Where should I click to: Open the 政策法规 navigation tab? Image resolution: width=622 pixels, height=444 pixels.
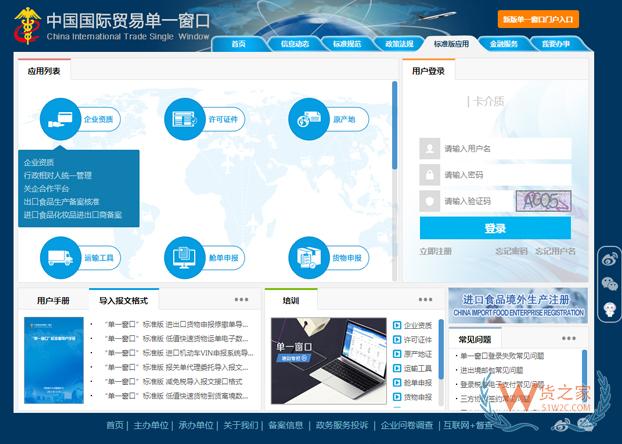(399, 44)
